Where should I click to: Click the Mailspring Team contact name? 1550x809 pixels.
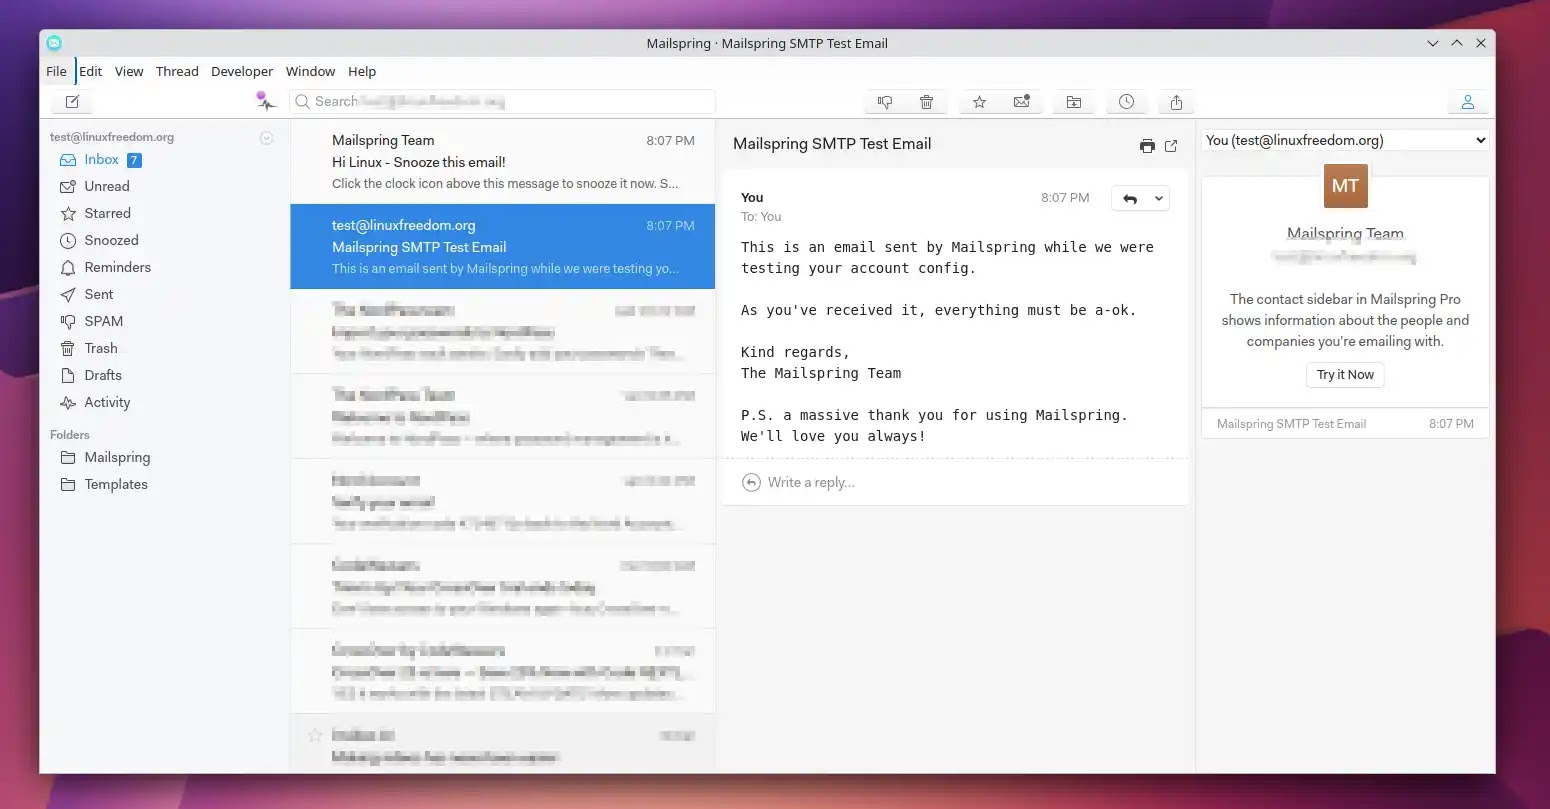click(x=1345, y=234)
